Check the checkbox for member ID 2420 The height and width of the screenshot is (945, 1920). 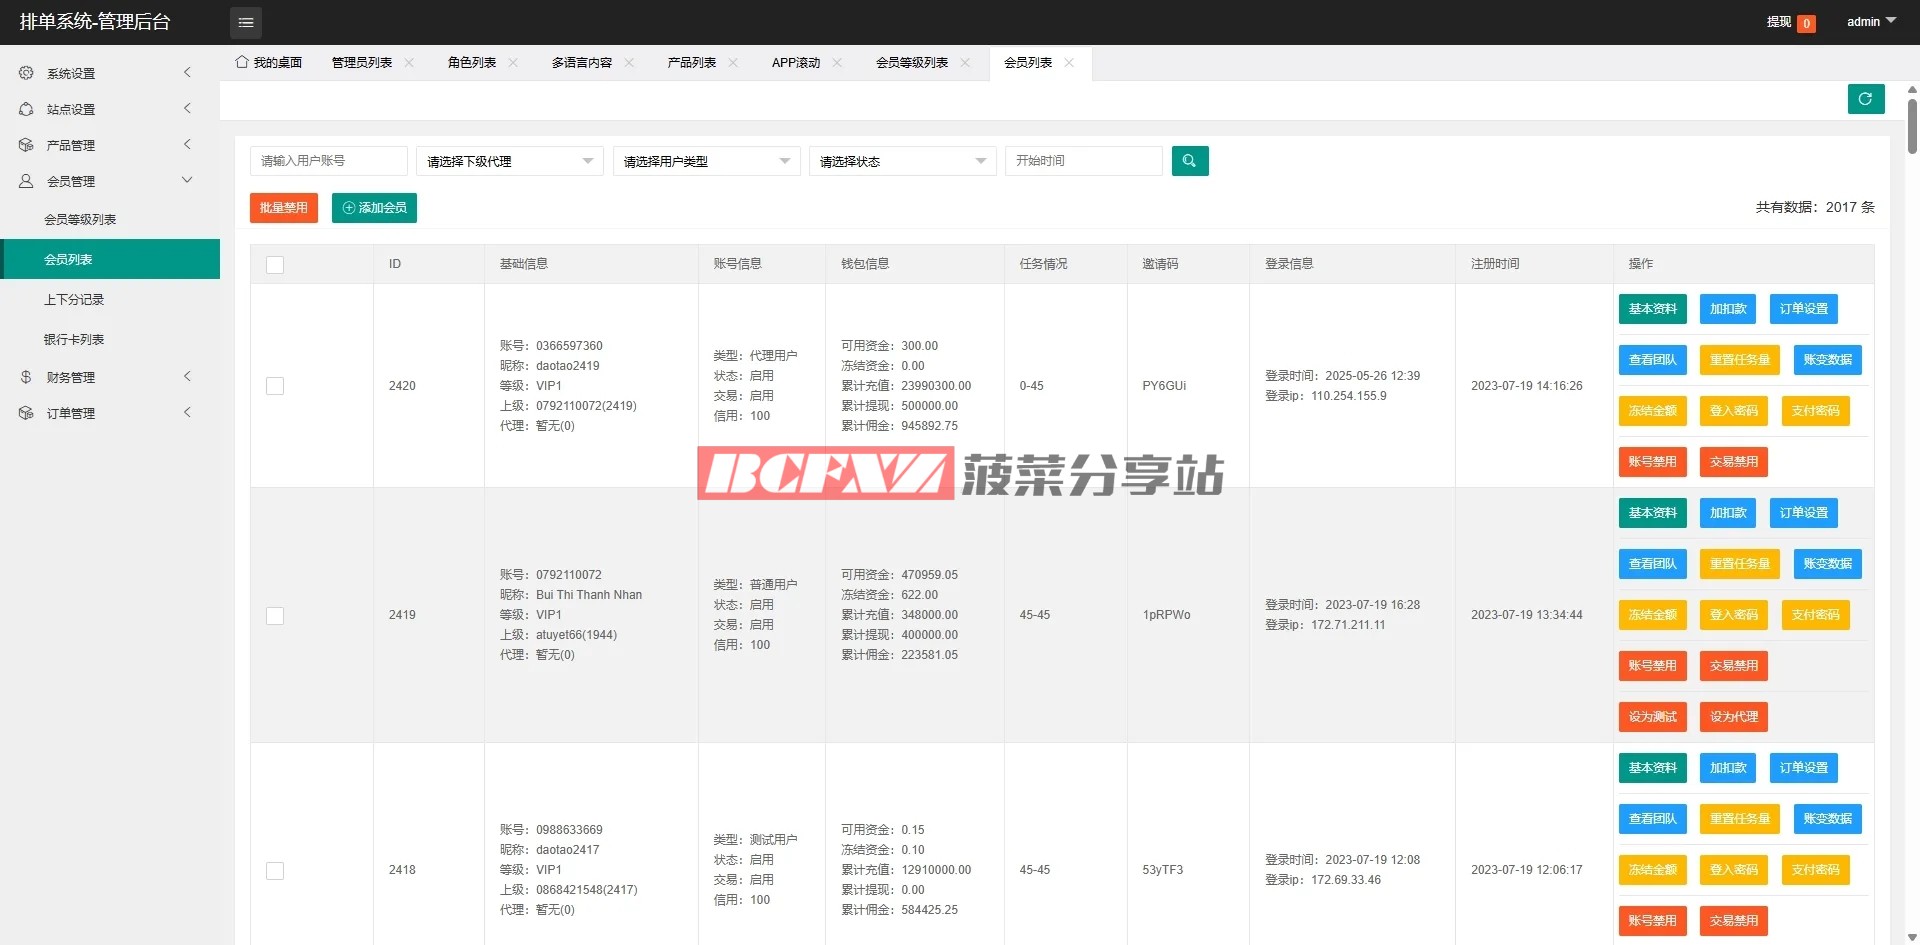pyautogui.click(x=275, y=386)
